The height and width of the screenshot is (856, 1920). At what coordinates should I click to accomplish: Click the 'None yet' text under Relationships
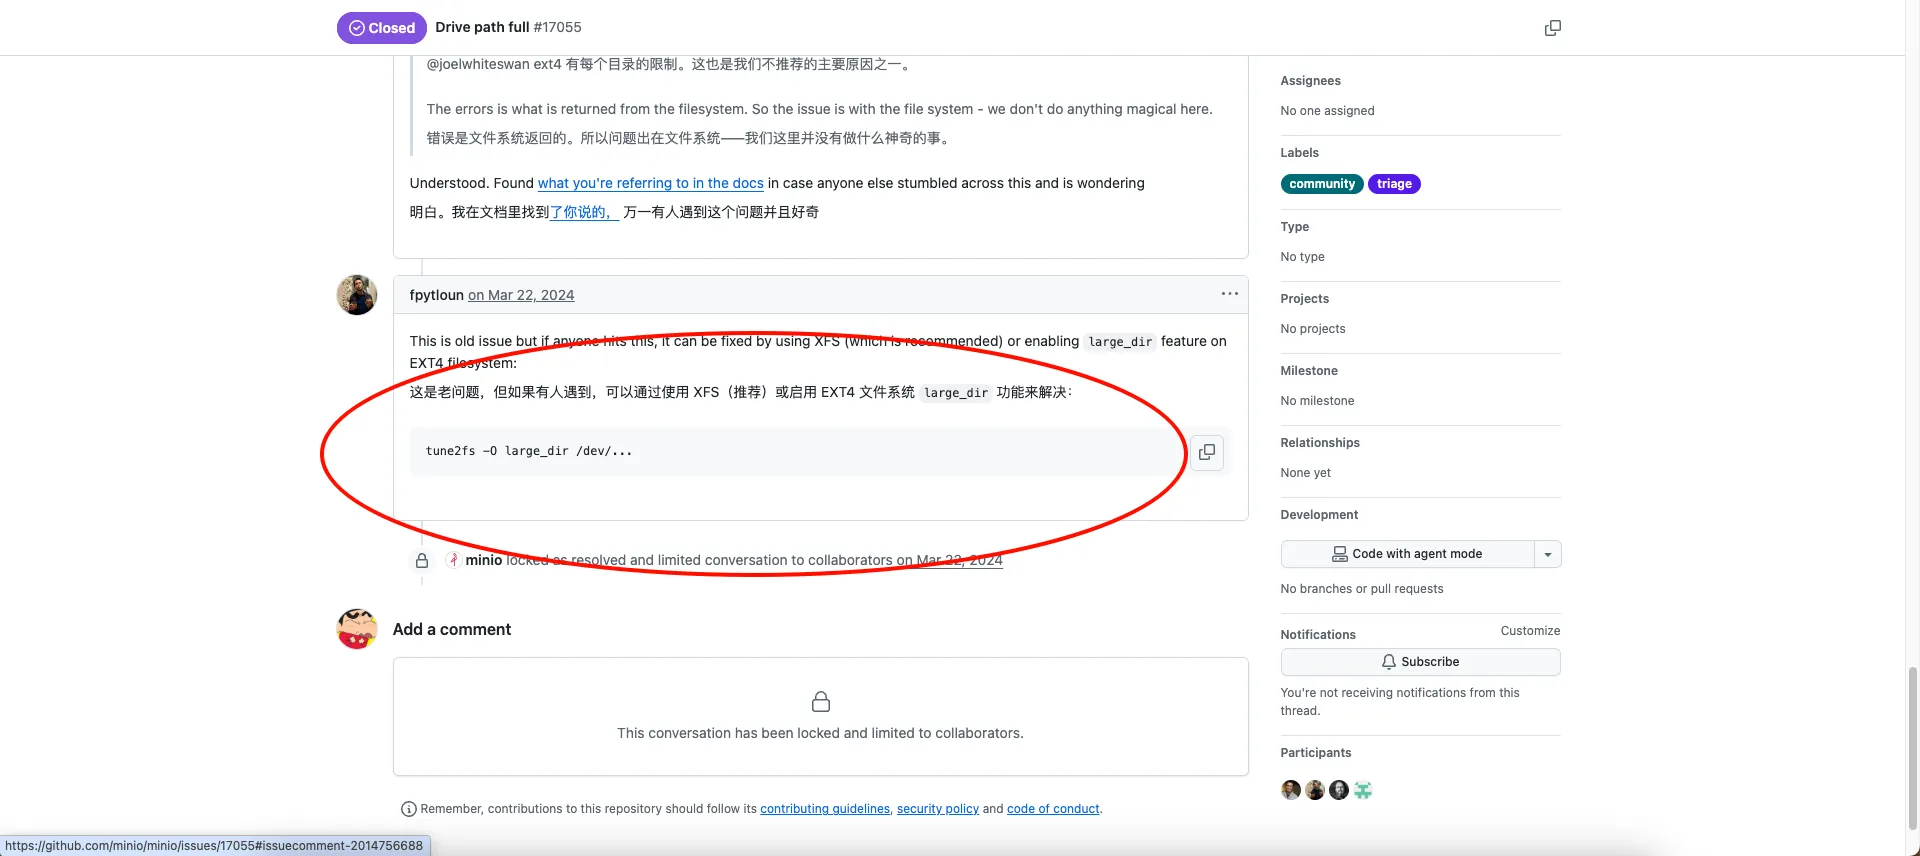coord(1305,473)
